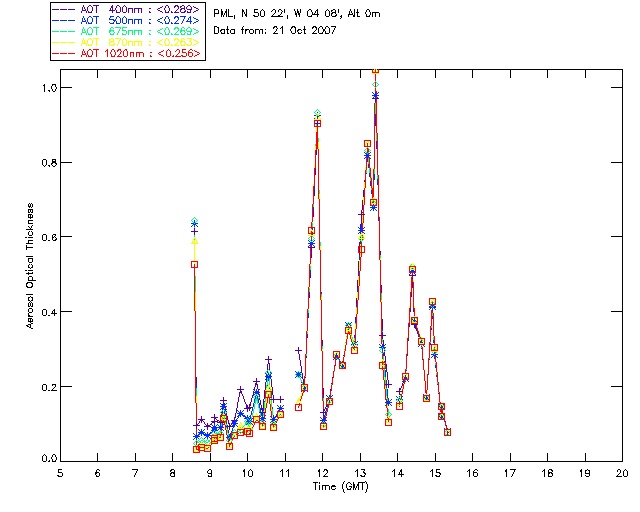Click the 0.6 y-axis tick label
This screenshot has height=512, width=640.
(x=48, y=237)
